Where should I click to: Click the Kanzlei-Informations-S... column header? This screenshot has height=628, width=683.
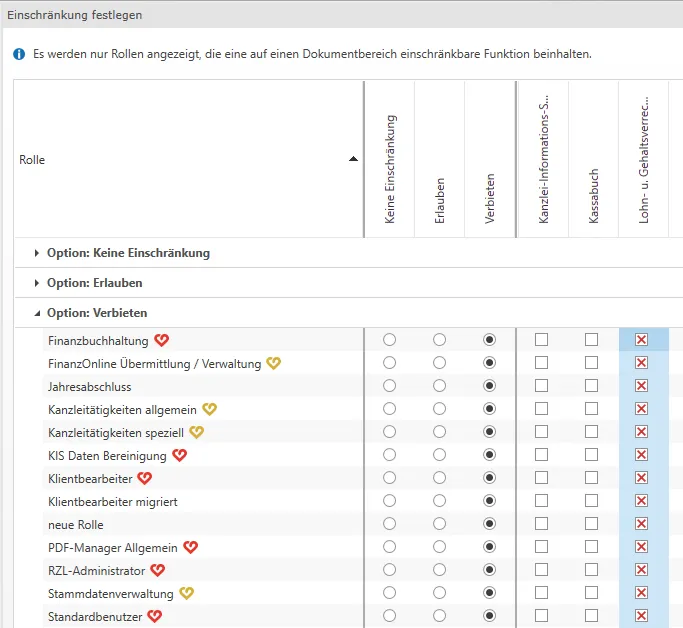click(543, 159)
